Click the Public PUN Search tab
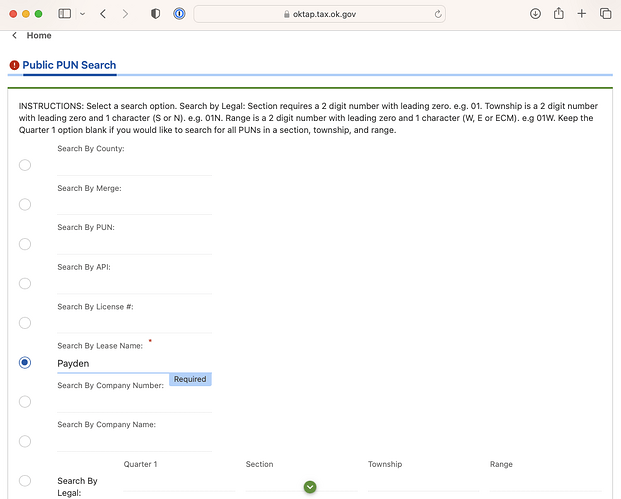 [69, 65]
